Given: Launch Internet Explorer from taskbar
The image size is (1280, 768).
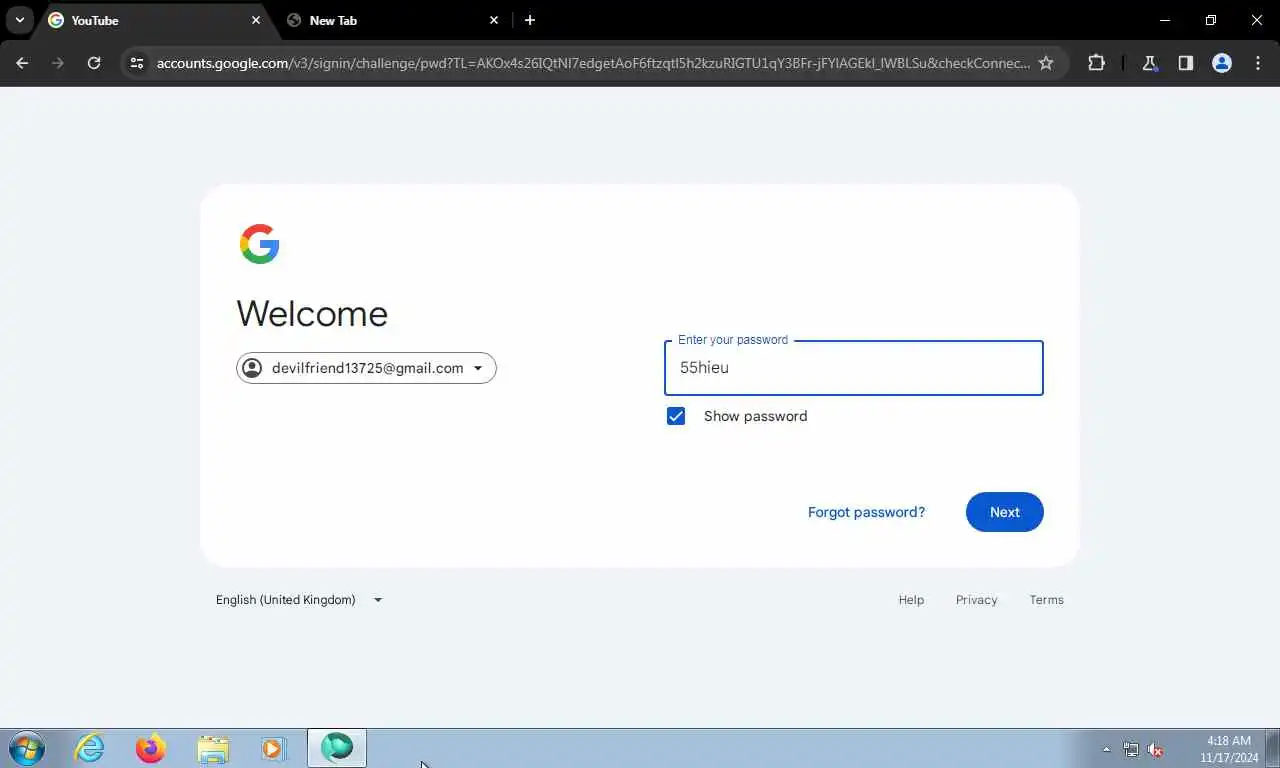Looking at the screenshot, I should coord(90,748).
